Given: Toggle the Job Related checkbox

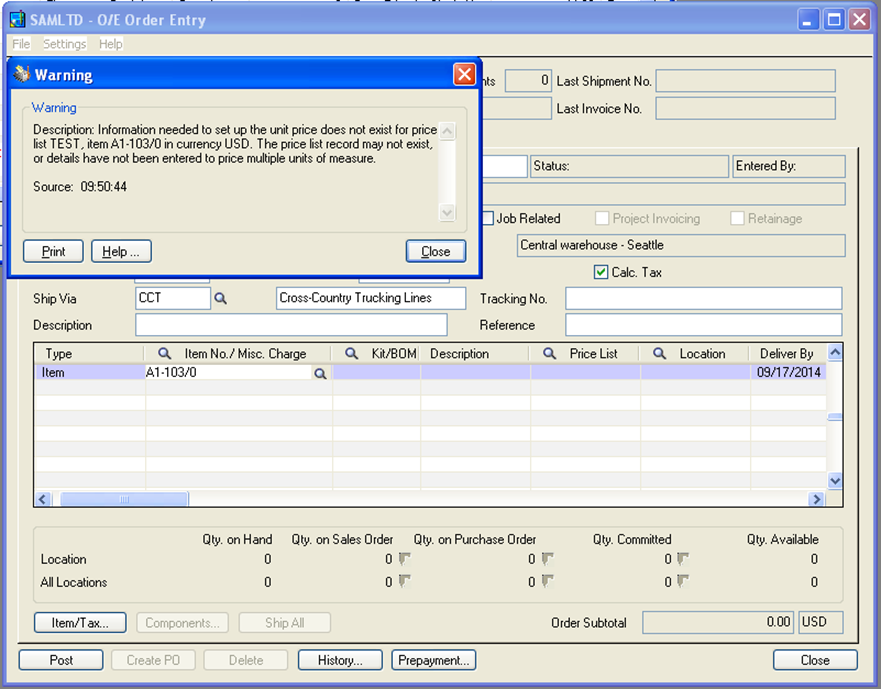Looking at the screenshot, I should pos(488,218).
